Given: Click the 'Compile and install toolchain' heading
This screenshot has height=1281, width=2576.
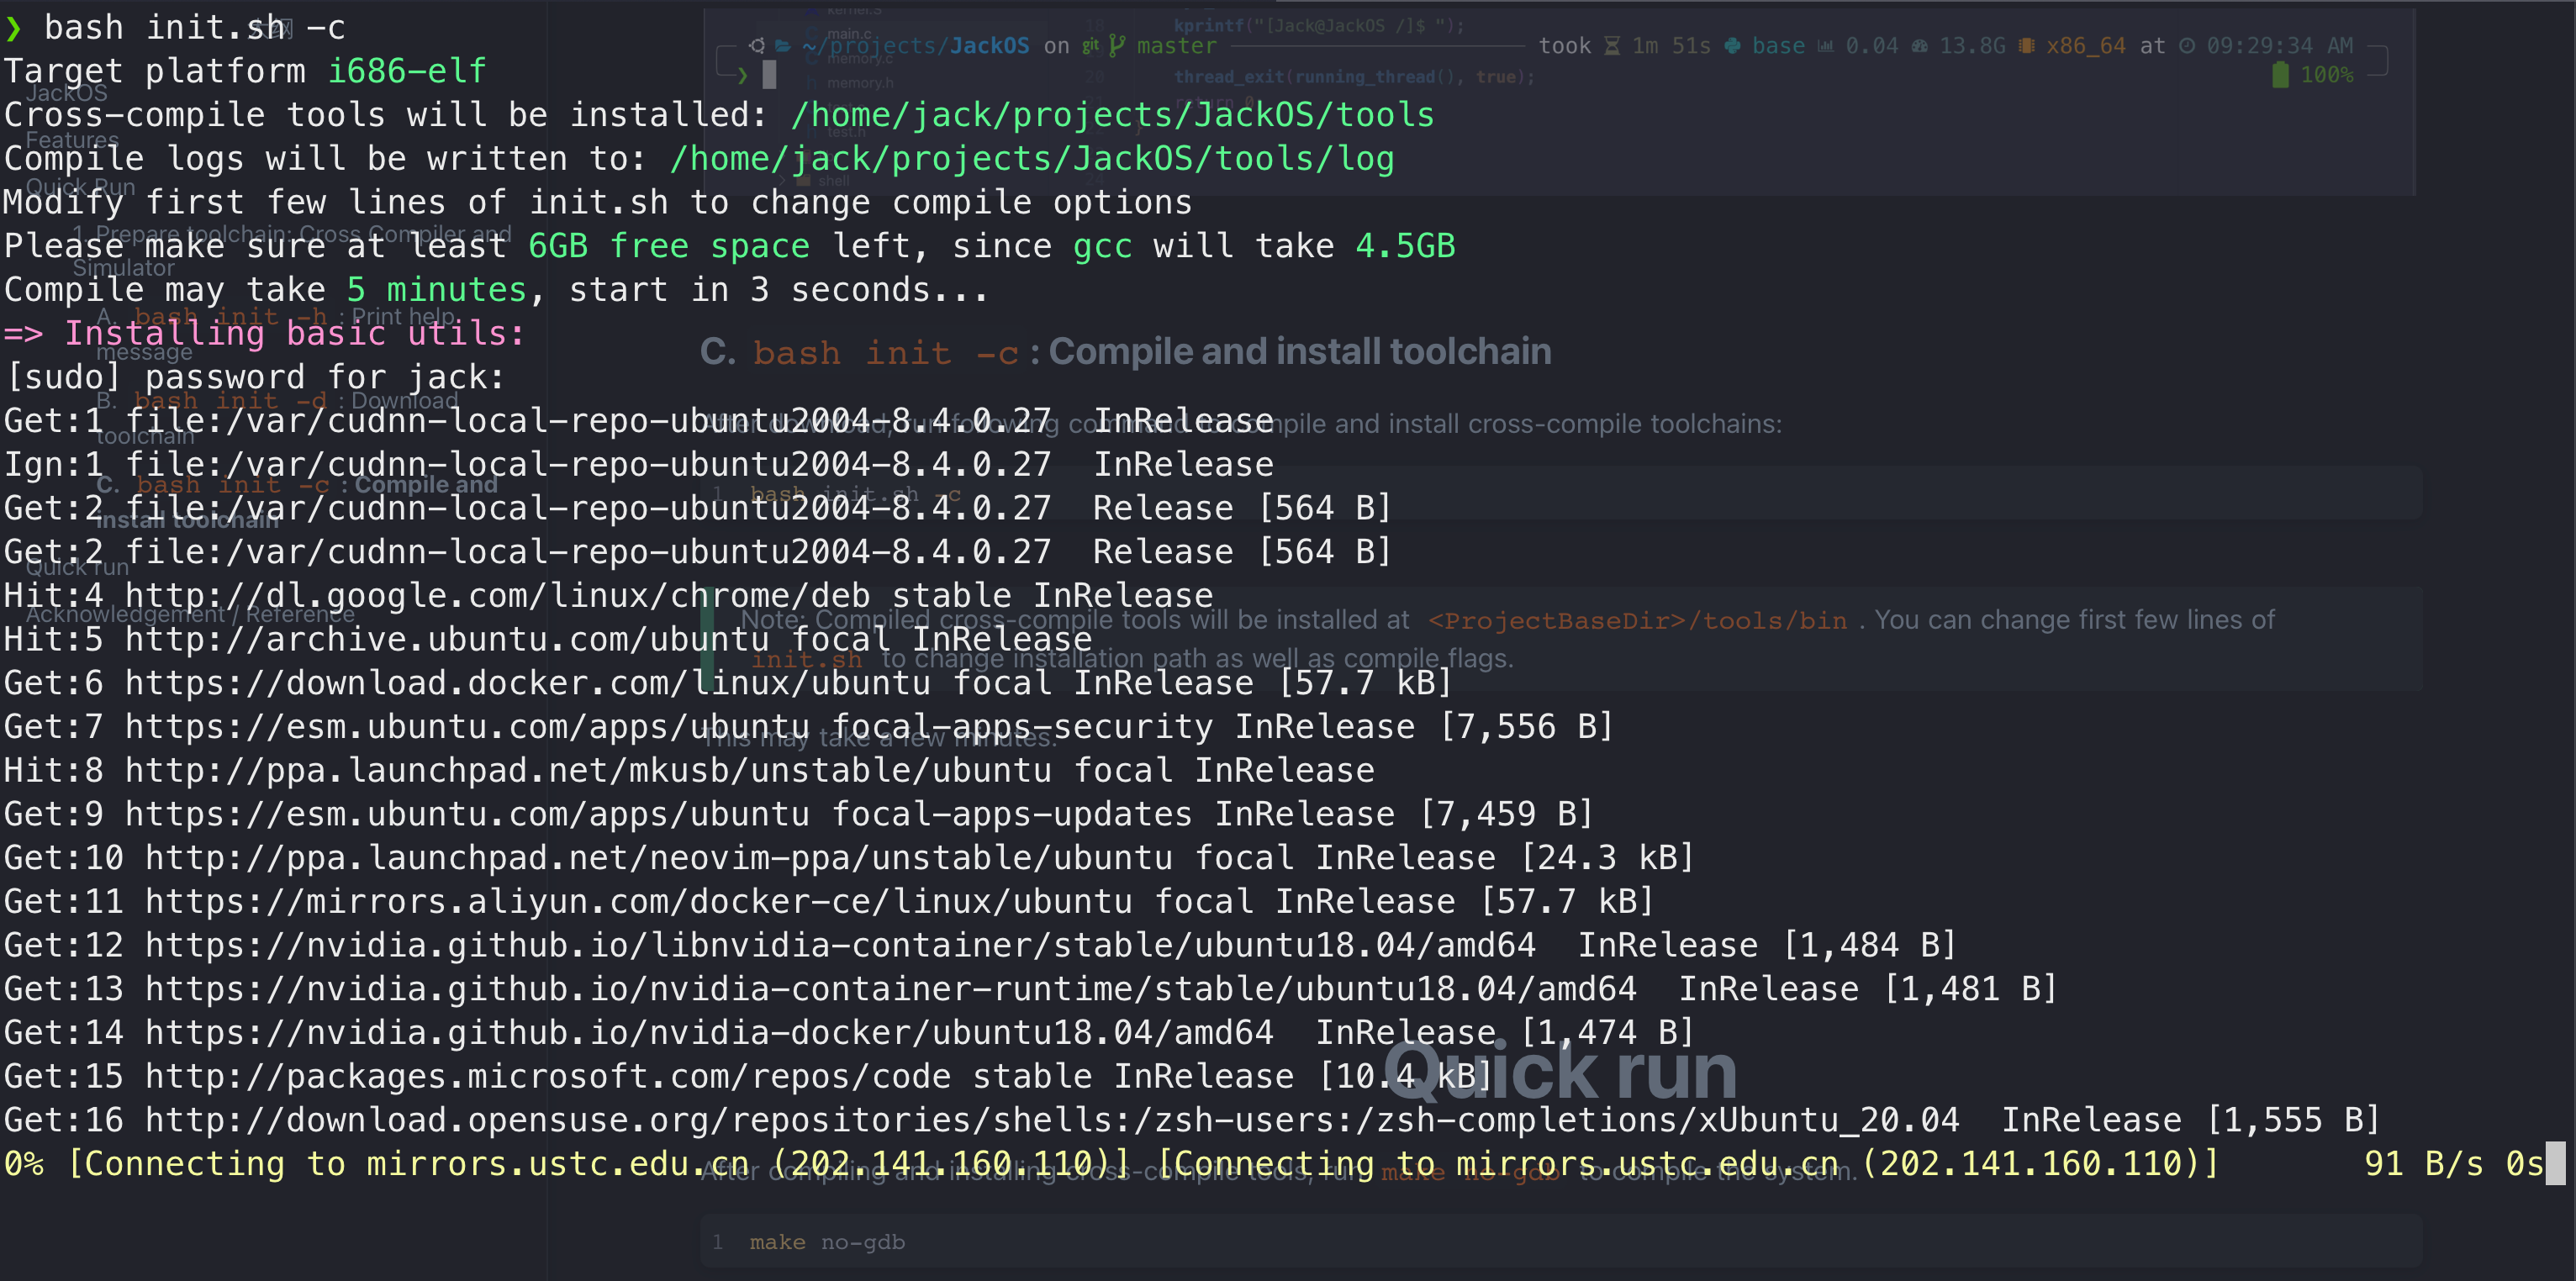Looking at the screenshot, I should pos(1299,351).
